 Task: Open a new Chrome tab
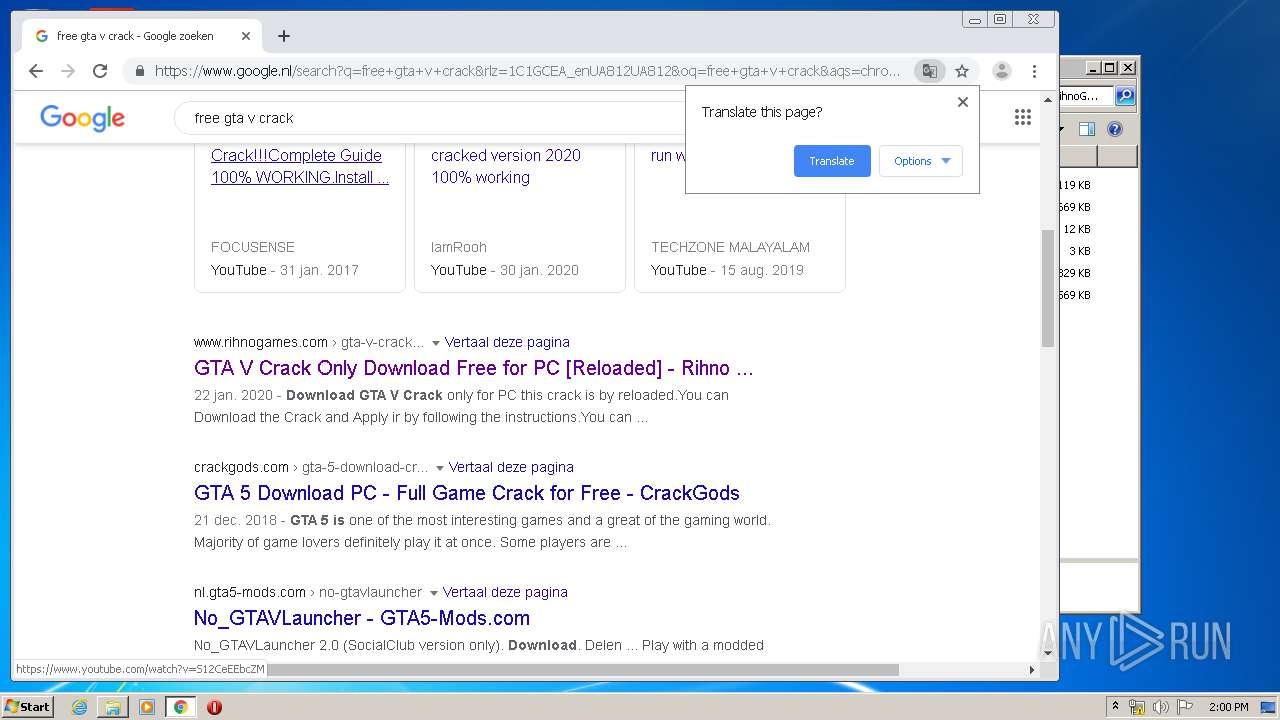284,36
